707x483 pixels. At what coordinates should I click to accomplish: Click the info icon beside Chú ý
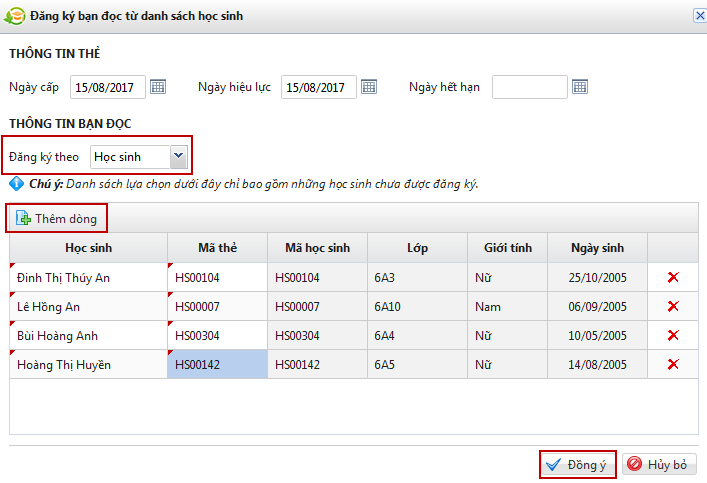pyautogui.click(x=16, y=184)
